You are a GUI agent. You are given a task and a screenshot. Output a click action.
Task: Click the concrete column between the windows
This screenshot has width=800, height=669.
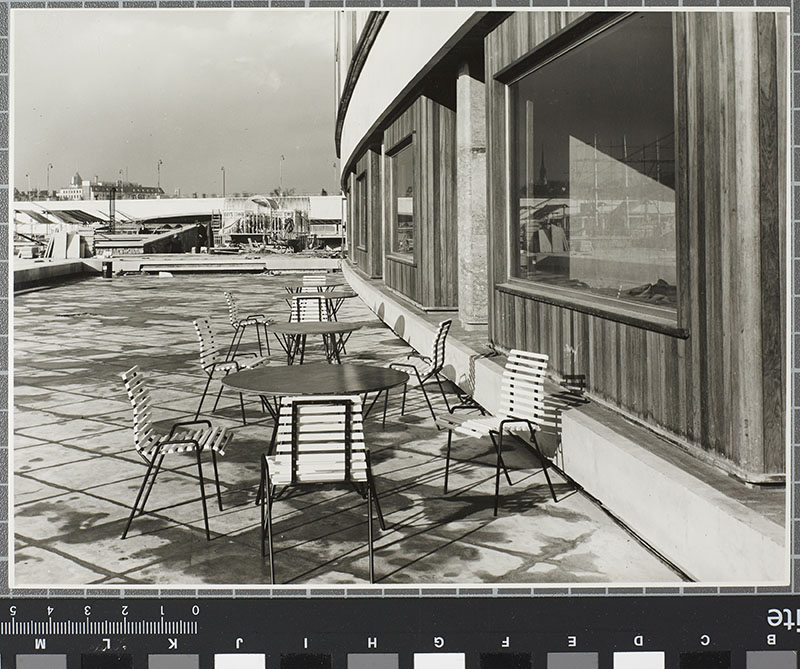(471, 200)
